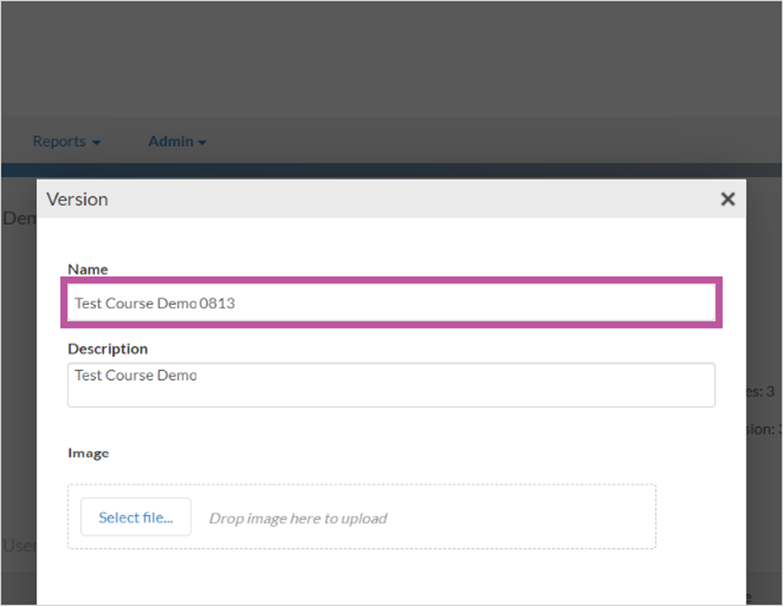Open the Admin dropdown menu
Image resolution: width=783 pixels, height=606 pixels.
coord(177,142)
